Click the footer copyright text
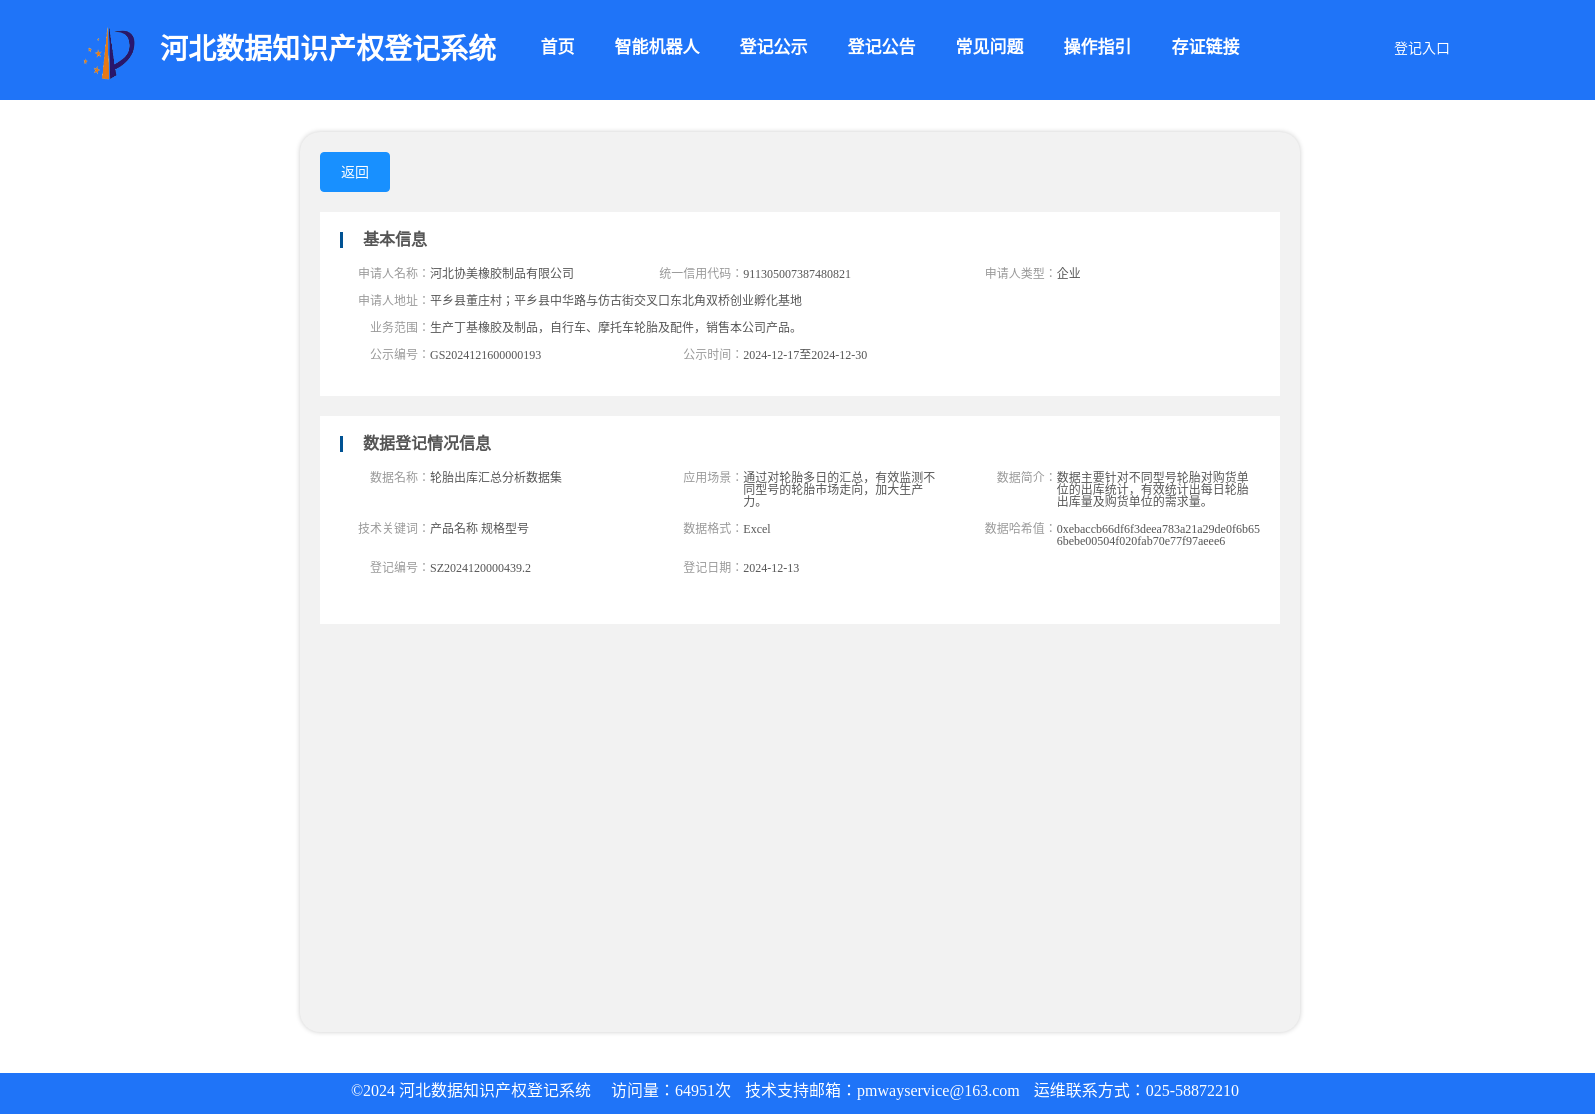 click(x=471, y=1091)
